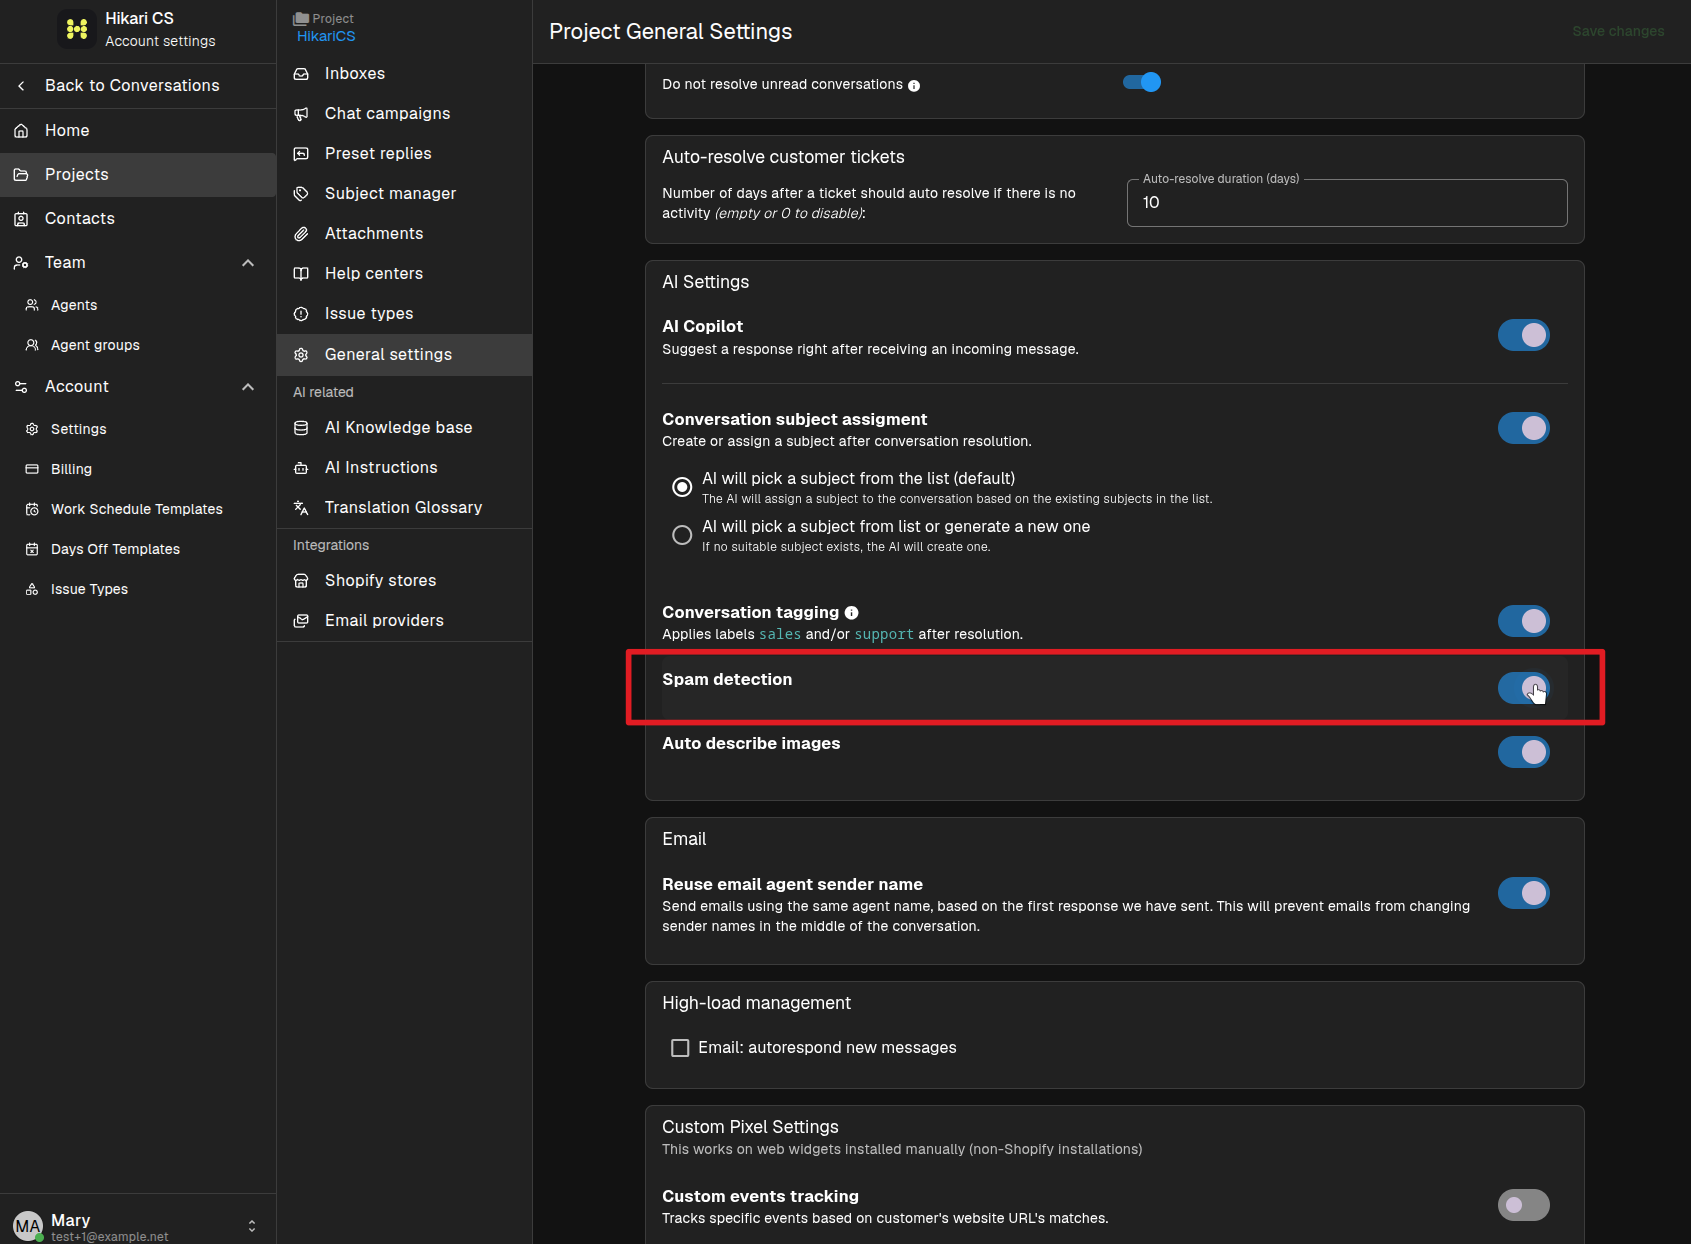Collapse the Team section chevron
The height and width of the screenshot is (1244, 1691).
coord(248,263)
